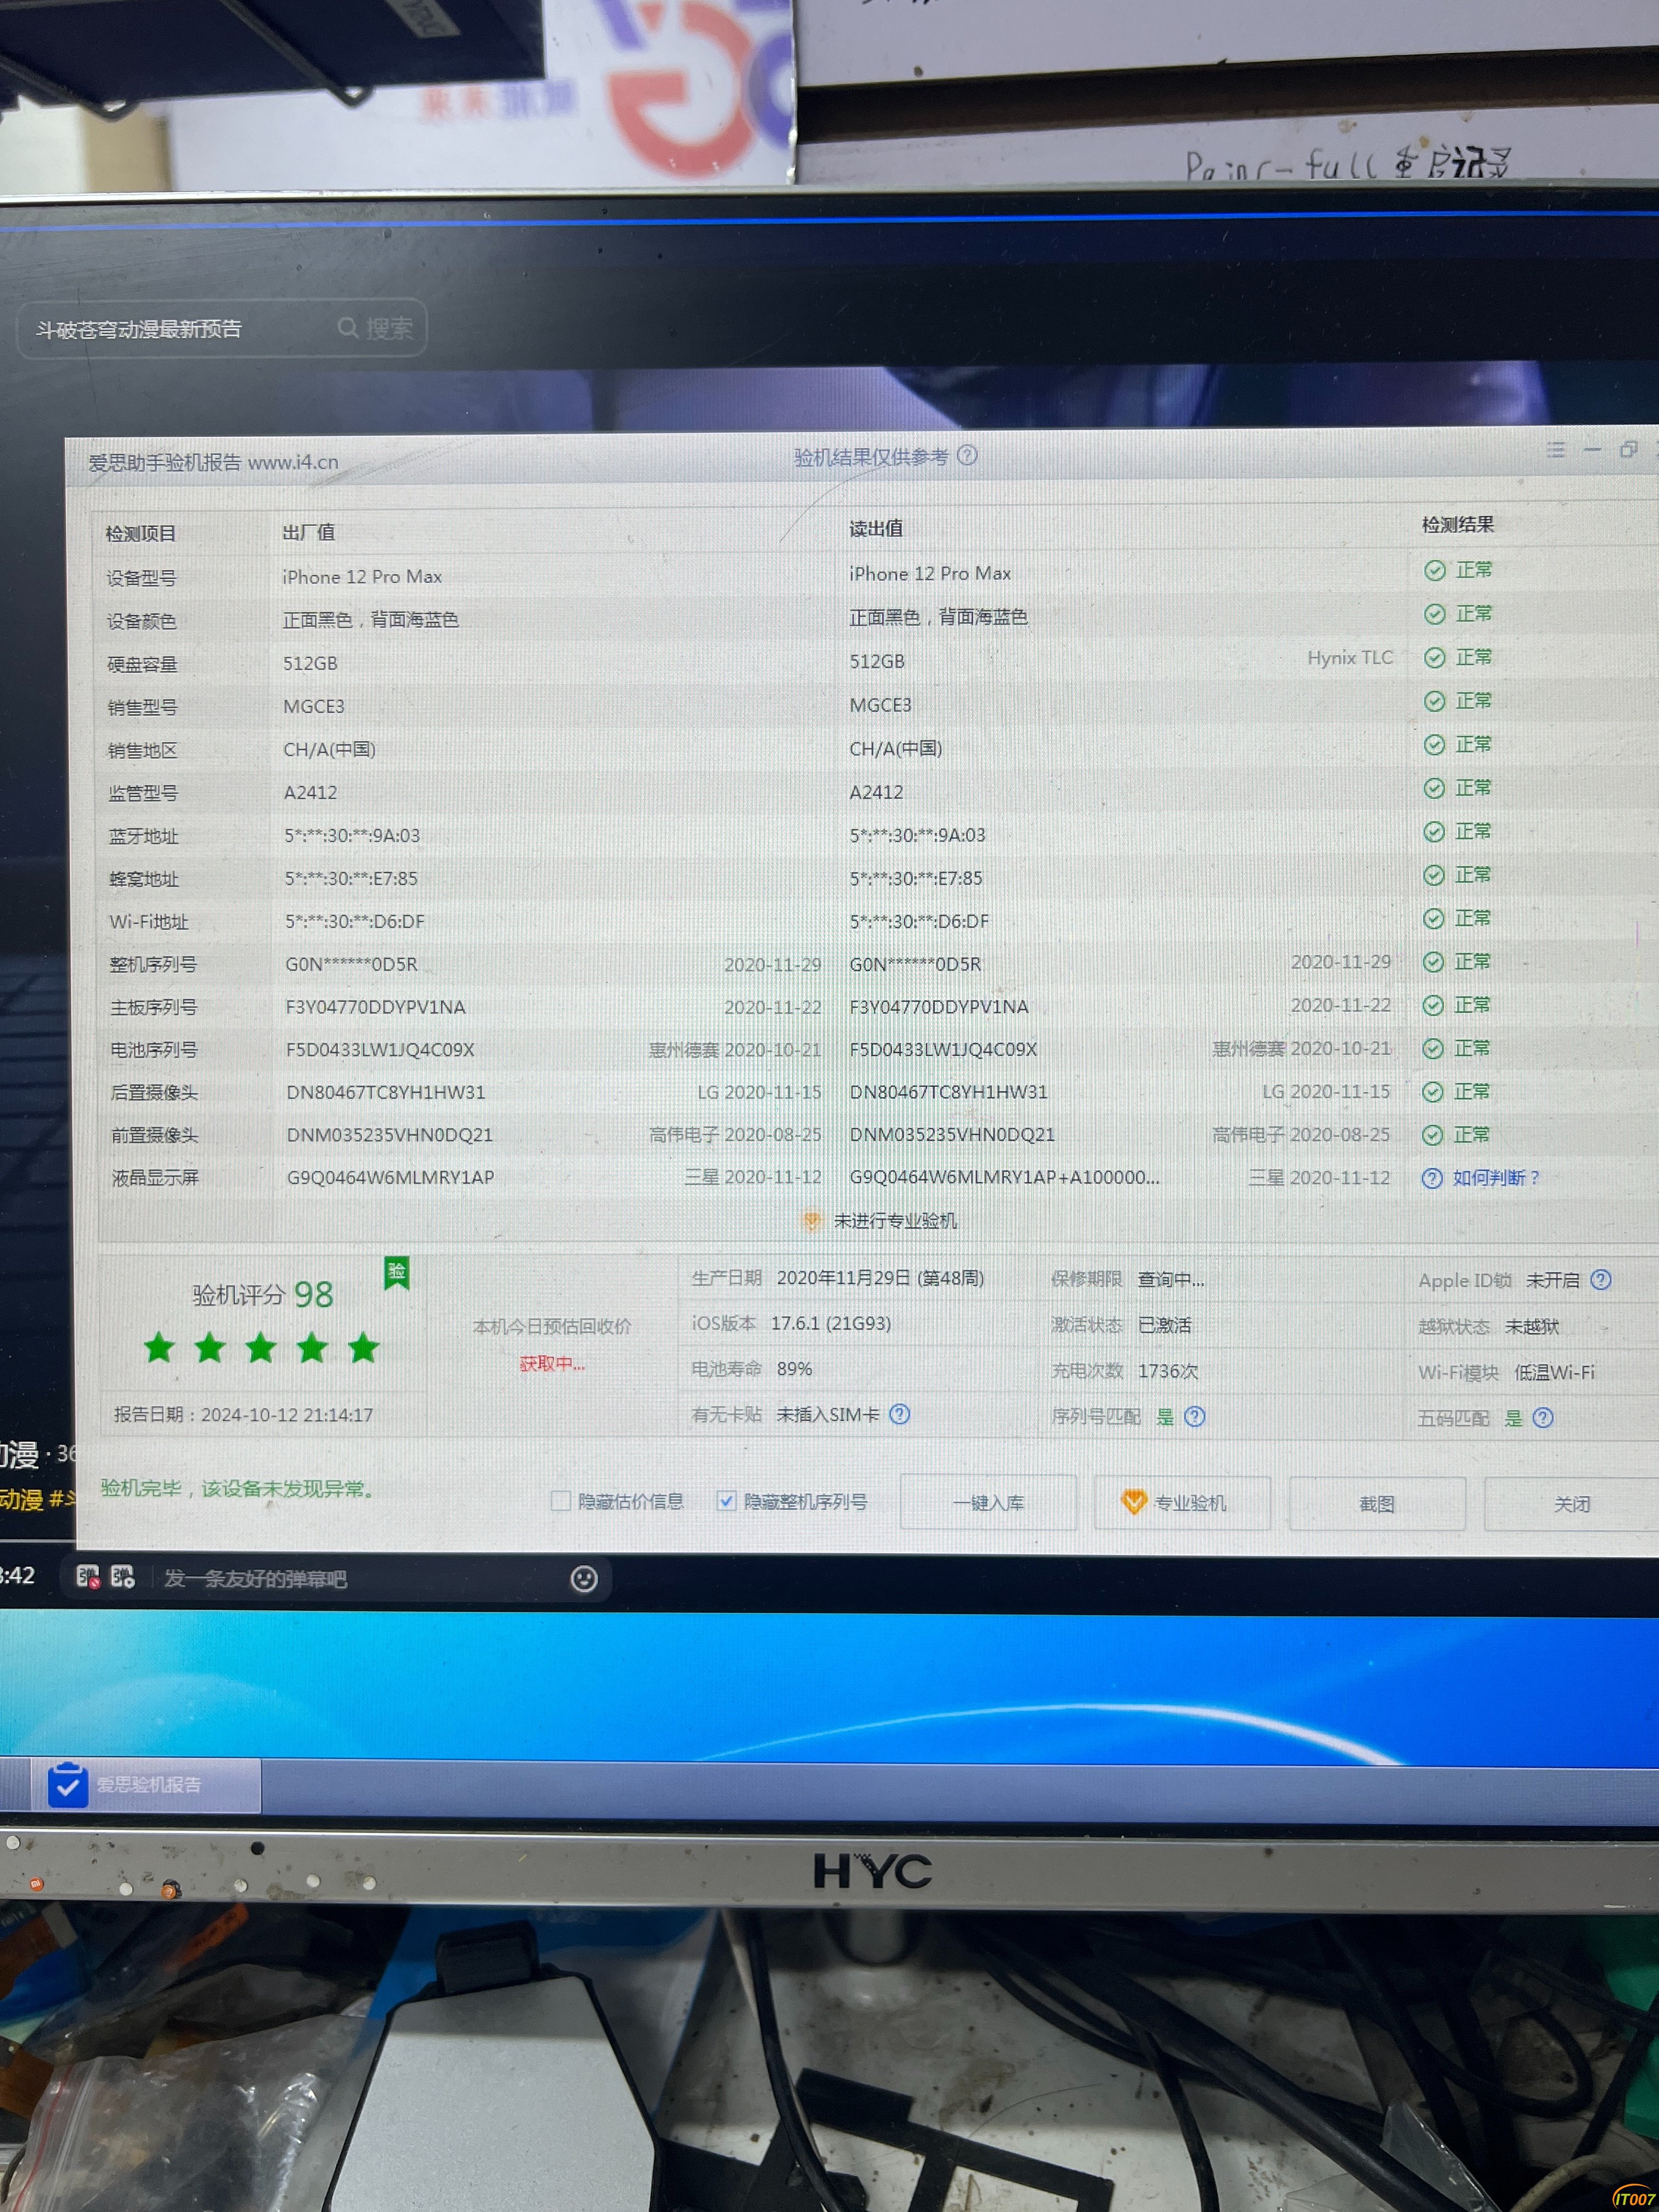Click the 低温Wi-Fi module value
This screenshot has width=1659, height=2212.
click(1555, 1373)
